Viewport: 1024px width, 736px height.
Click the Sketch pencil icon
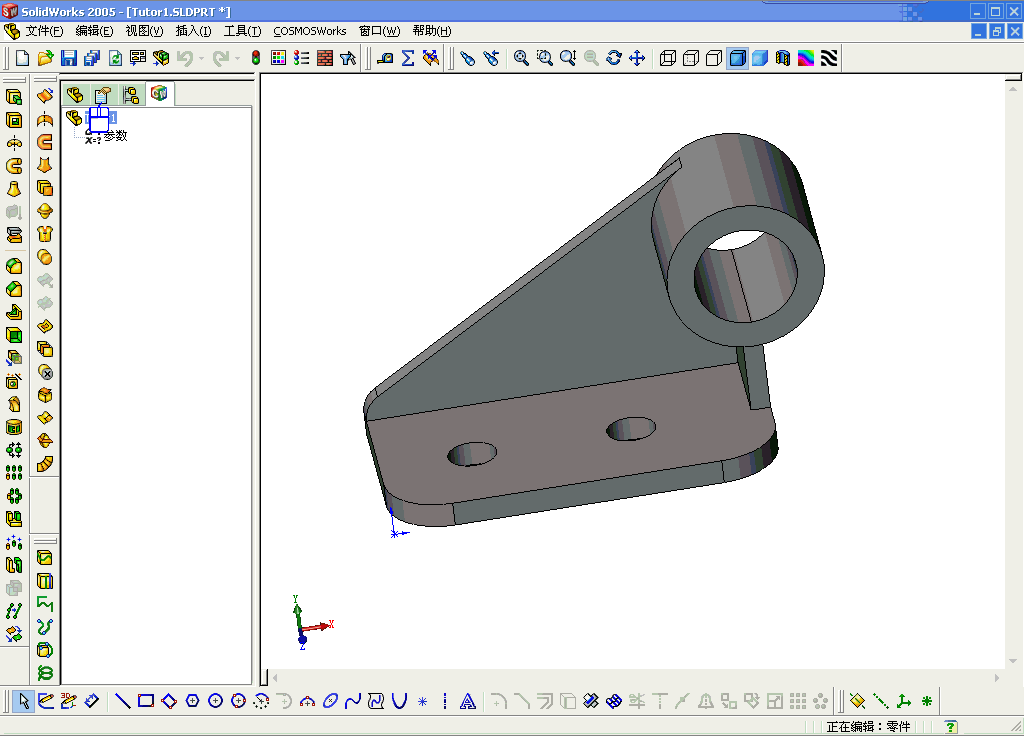click(46, 701)
